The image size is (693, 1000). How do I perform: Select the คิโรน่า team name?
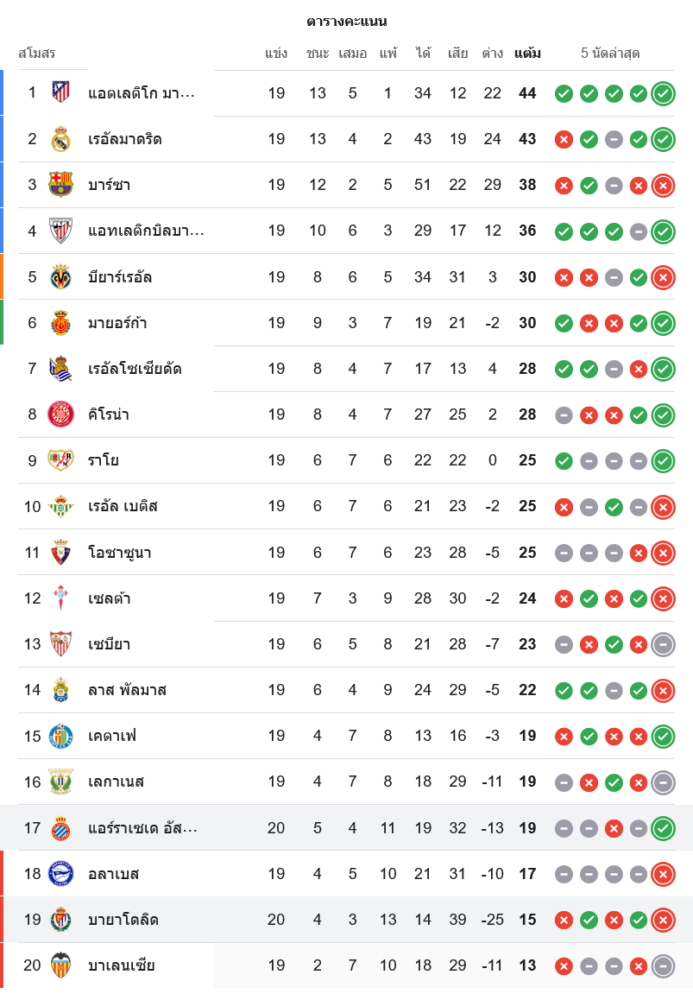click(x=108, y=414)
